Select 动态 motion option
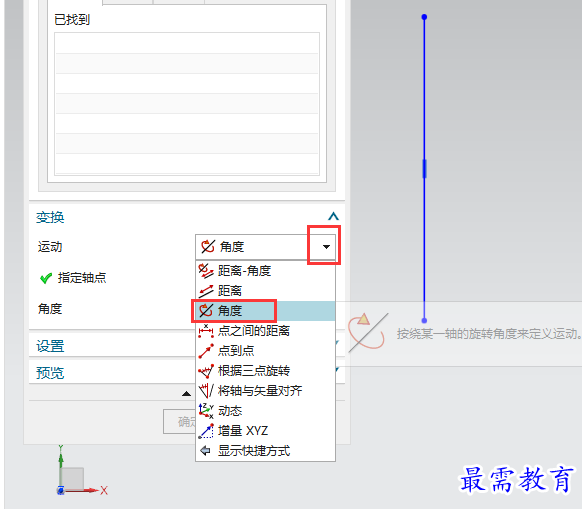The width and height of the screenshot is (582, 511). click(x=265, y=411)
